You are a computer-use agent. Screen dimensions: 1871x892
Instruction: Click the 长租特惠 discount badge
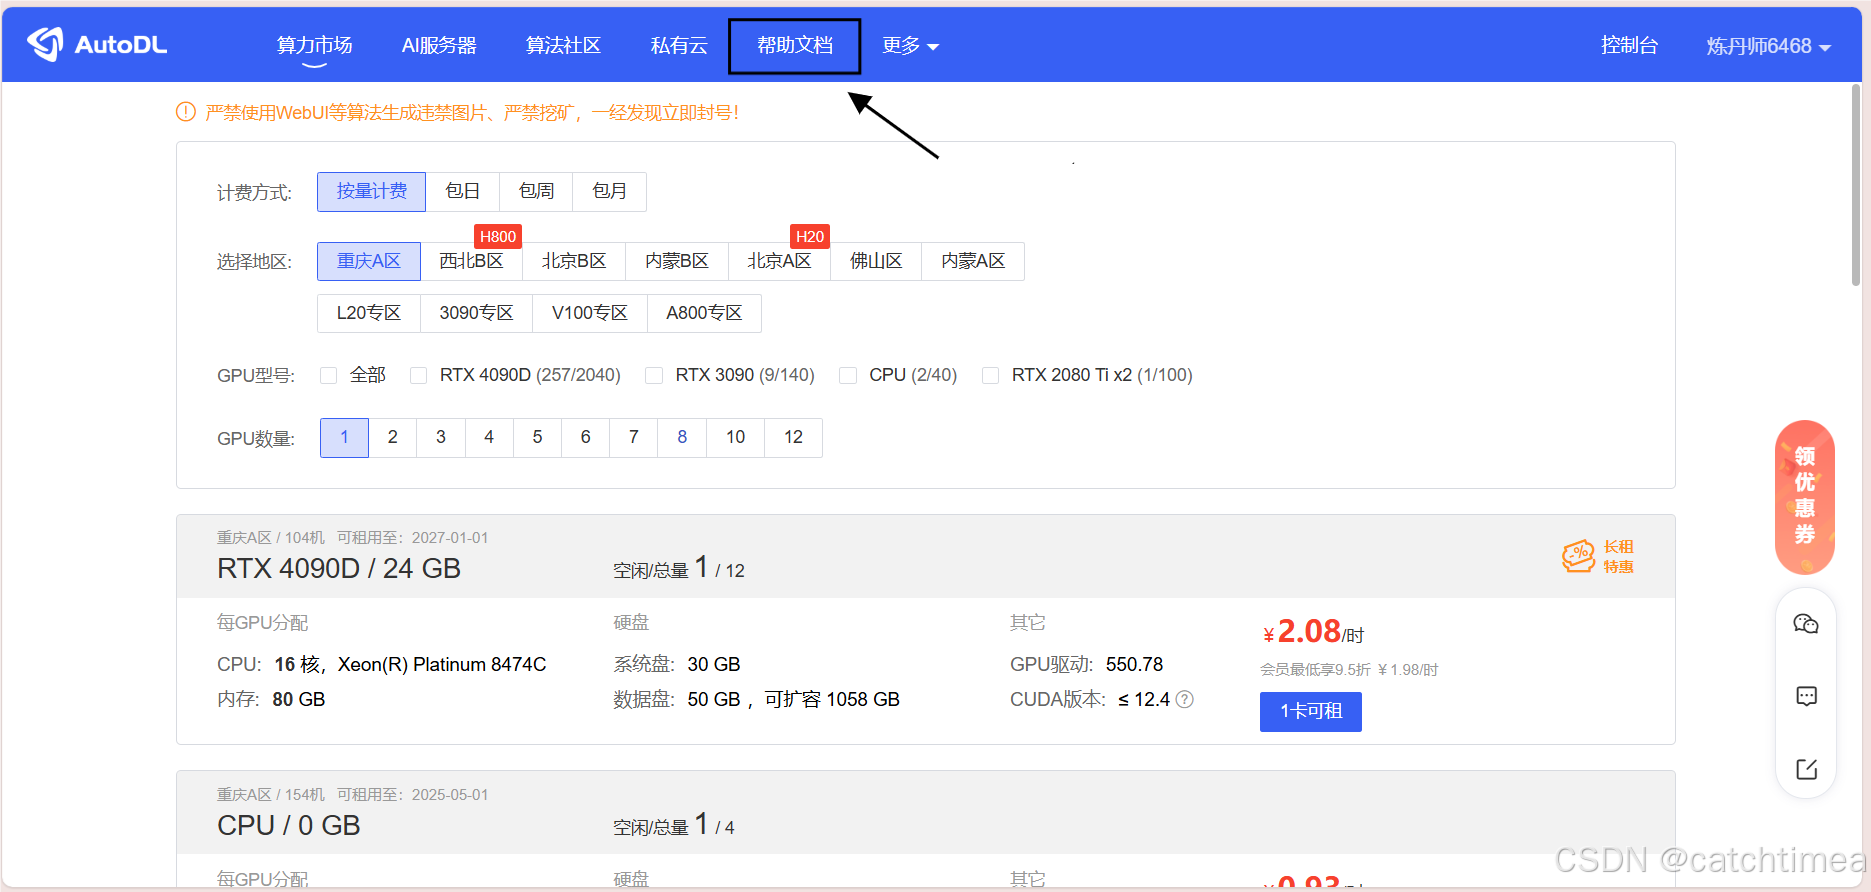tap(1598, 556)
